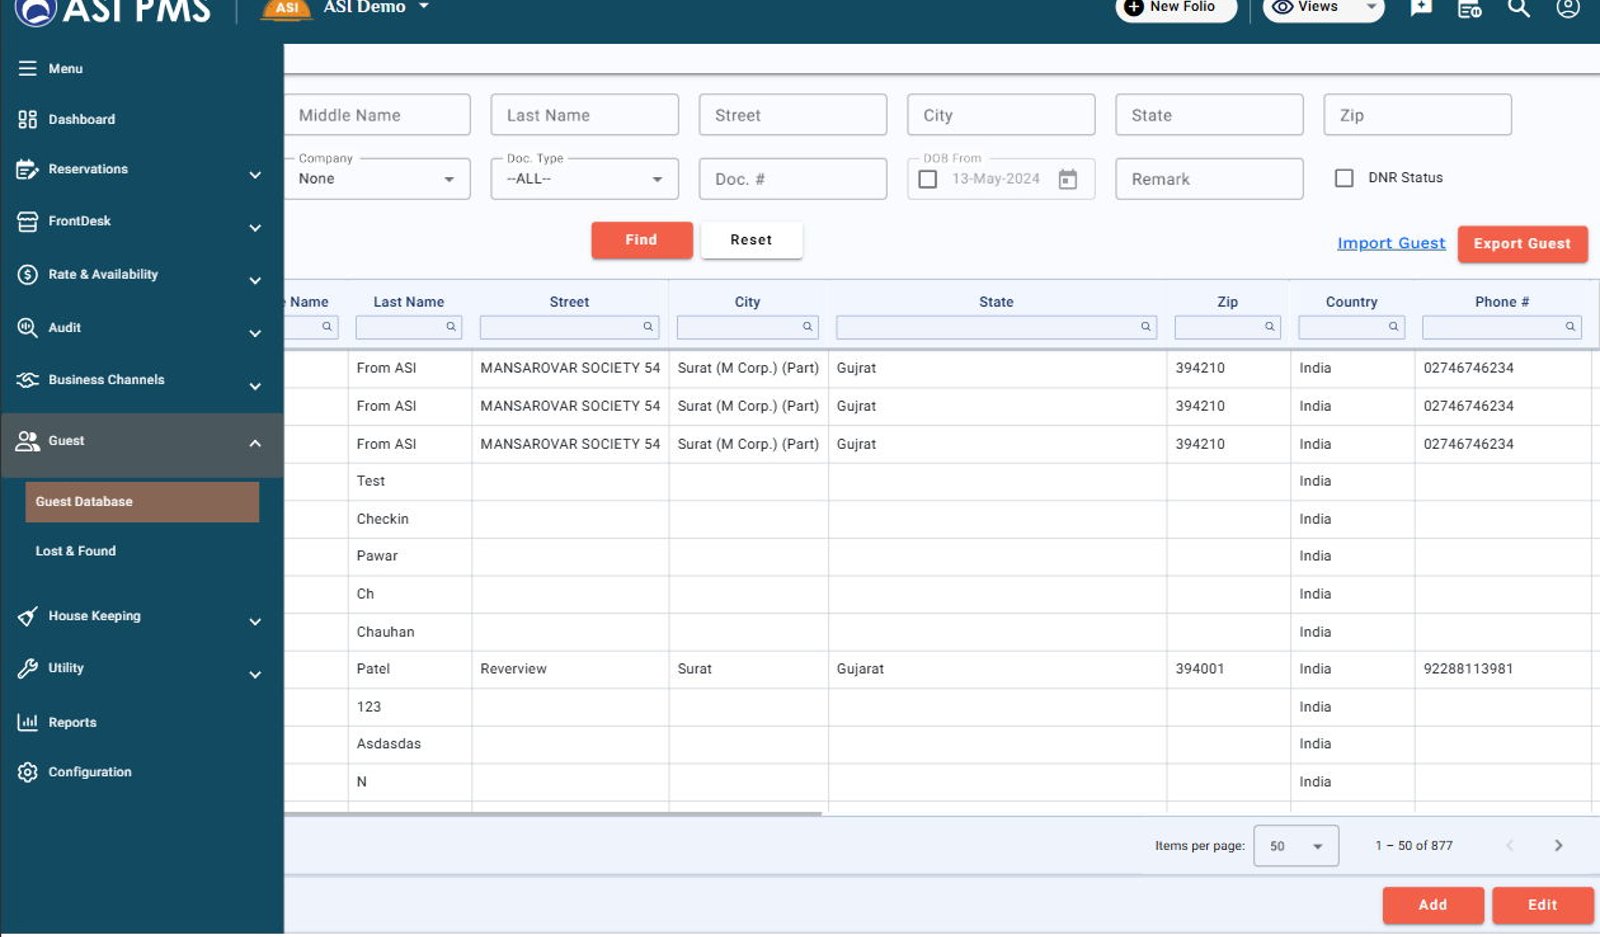Open the Company dropdown
Viewport: 1600px width, 937px height.
pyautogui.click(x=377, y=179)
